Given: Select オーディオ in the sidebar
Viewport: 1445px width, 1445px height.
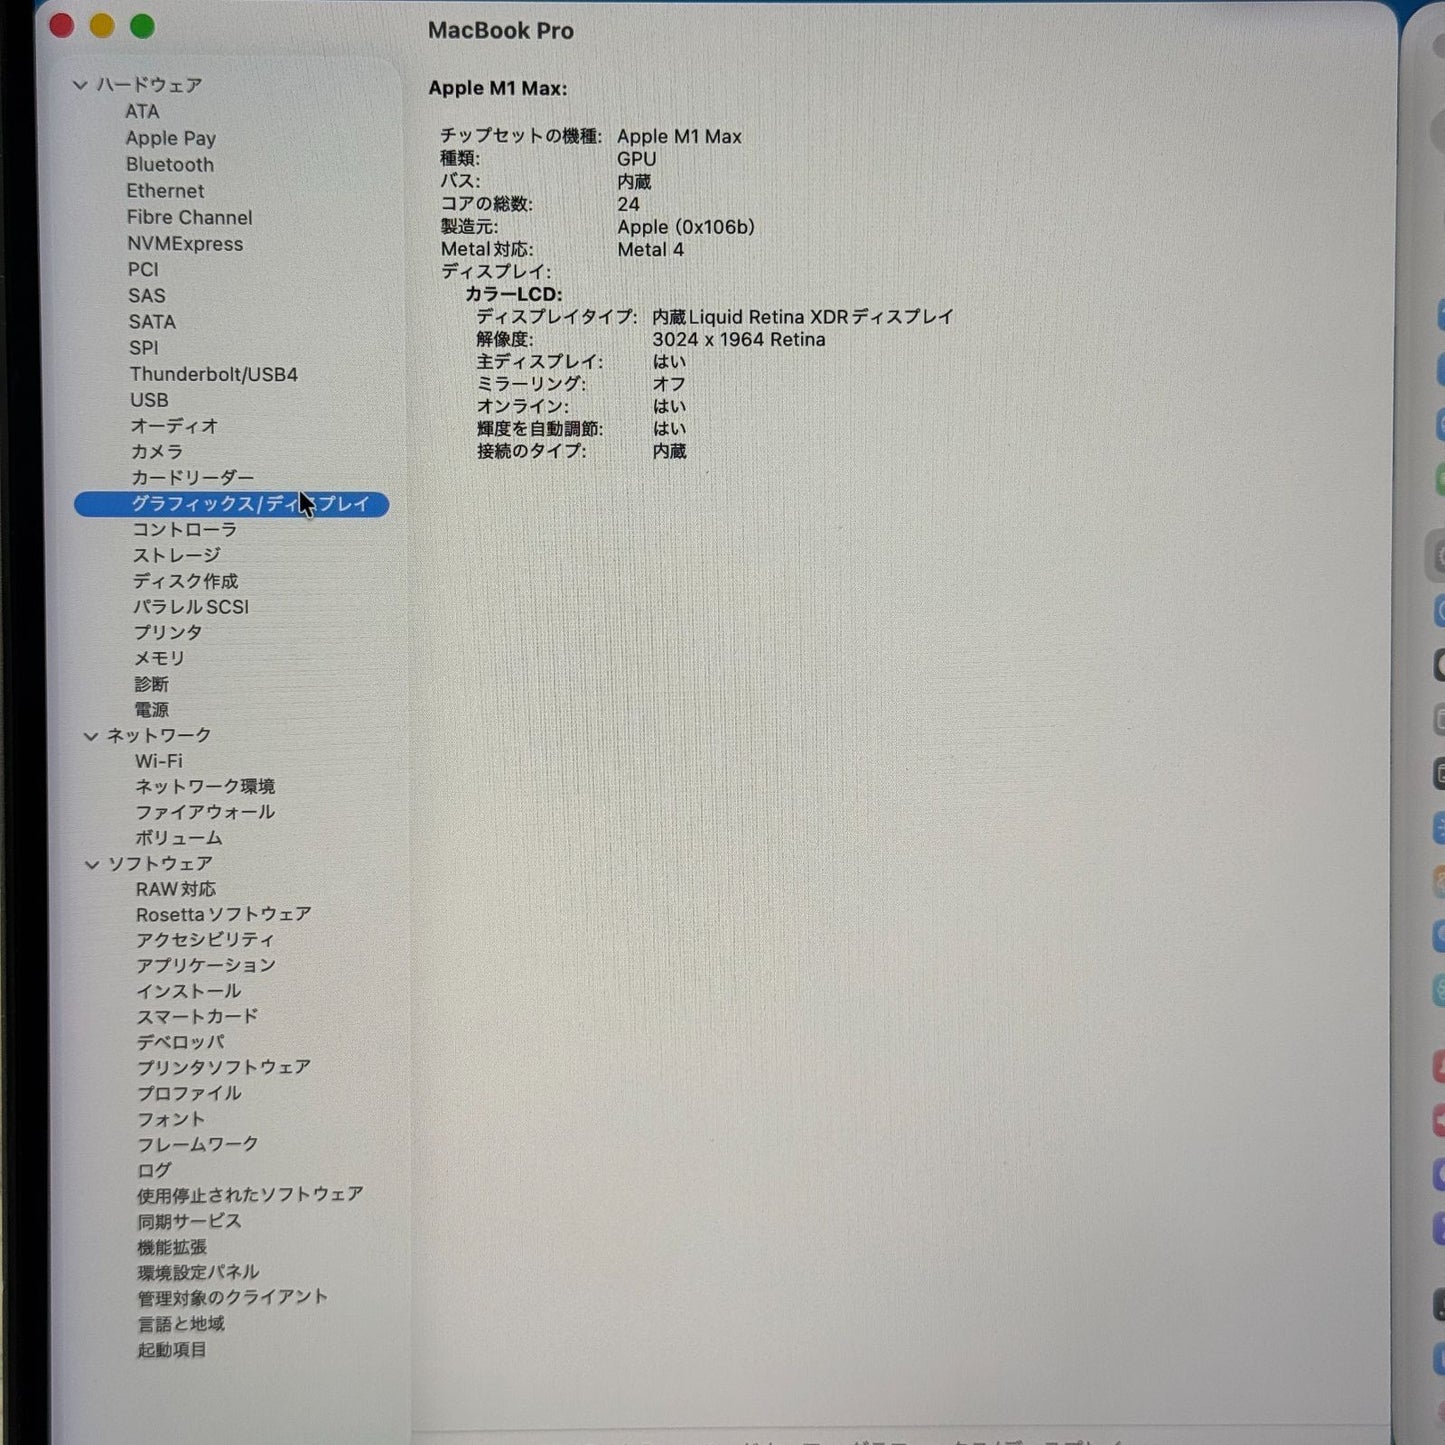Looking at the screenshot, I should tap(174, 426).
